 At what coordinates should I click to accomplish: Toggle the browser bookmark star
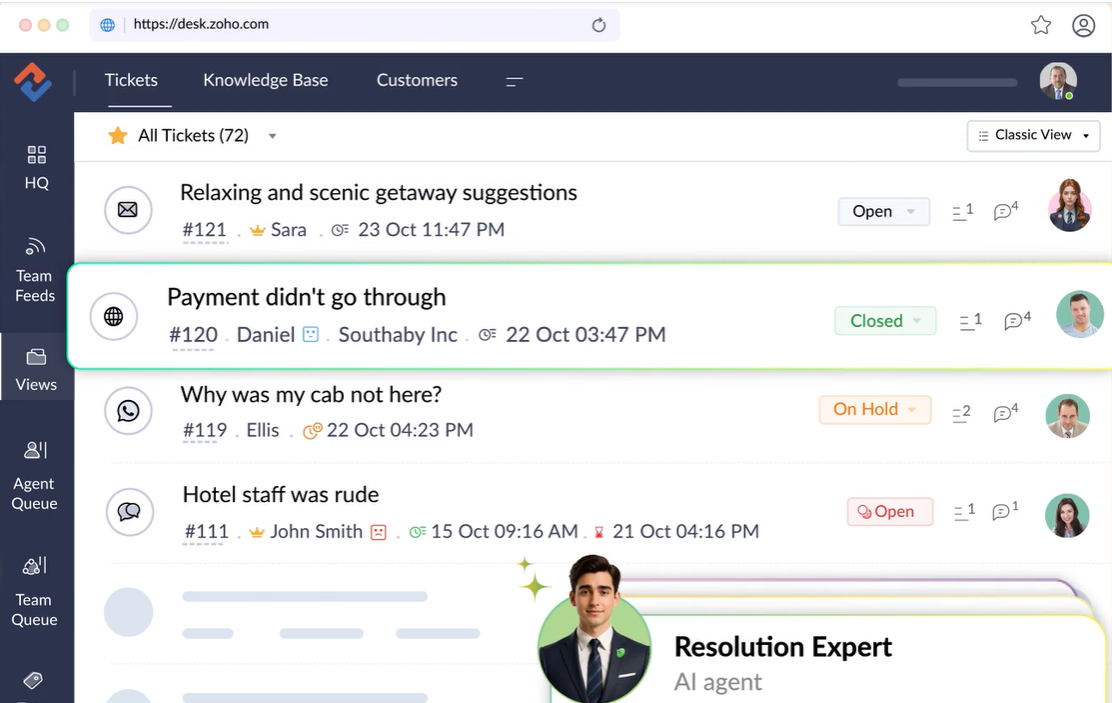pos(1040,25)
